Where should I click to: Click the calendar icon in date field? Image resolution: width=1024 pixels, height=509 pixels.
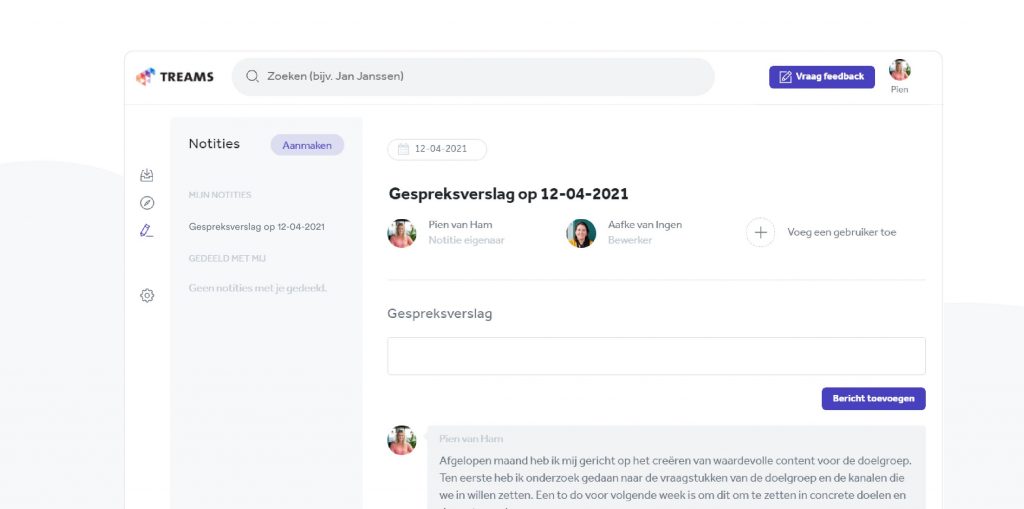click(x=403, y=149)
